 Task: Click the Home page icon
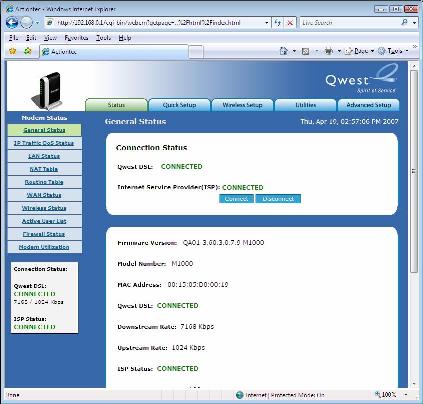[x=284, y=51]
